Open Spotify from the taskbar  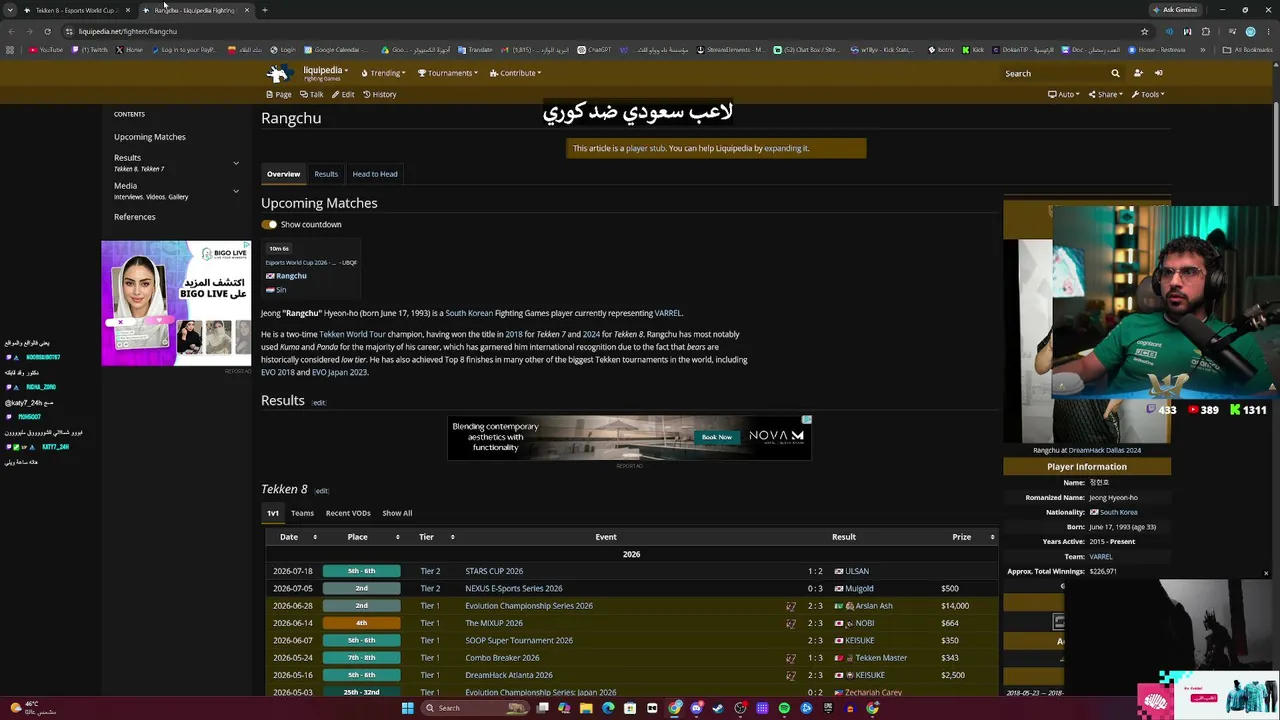[x=784, y=708]
